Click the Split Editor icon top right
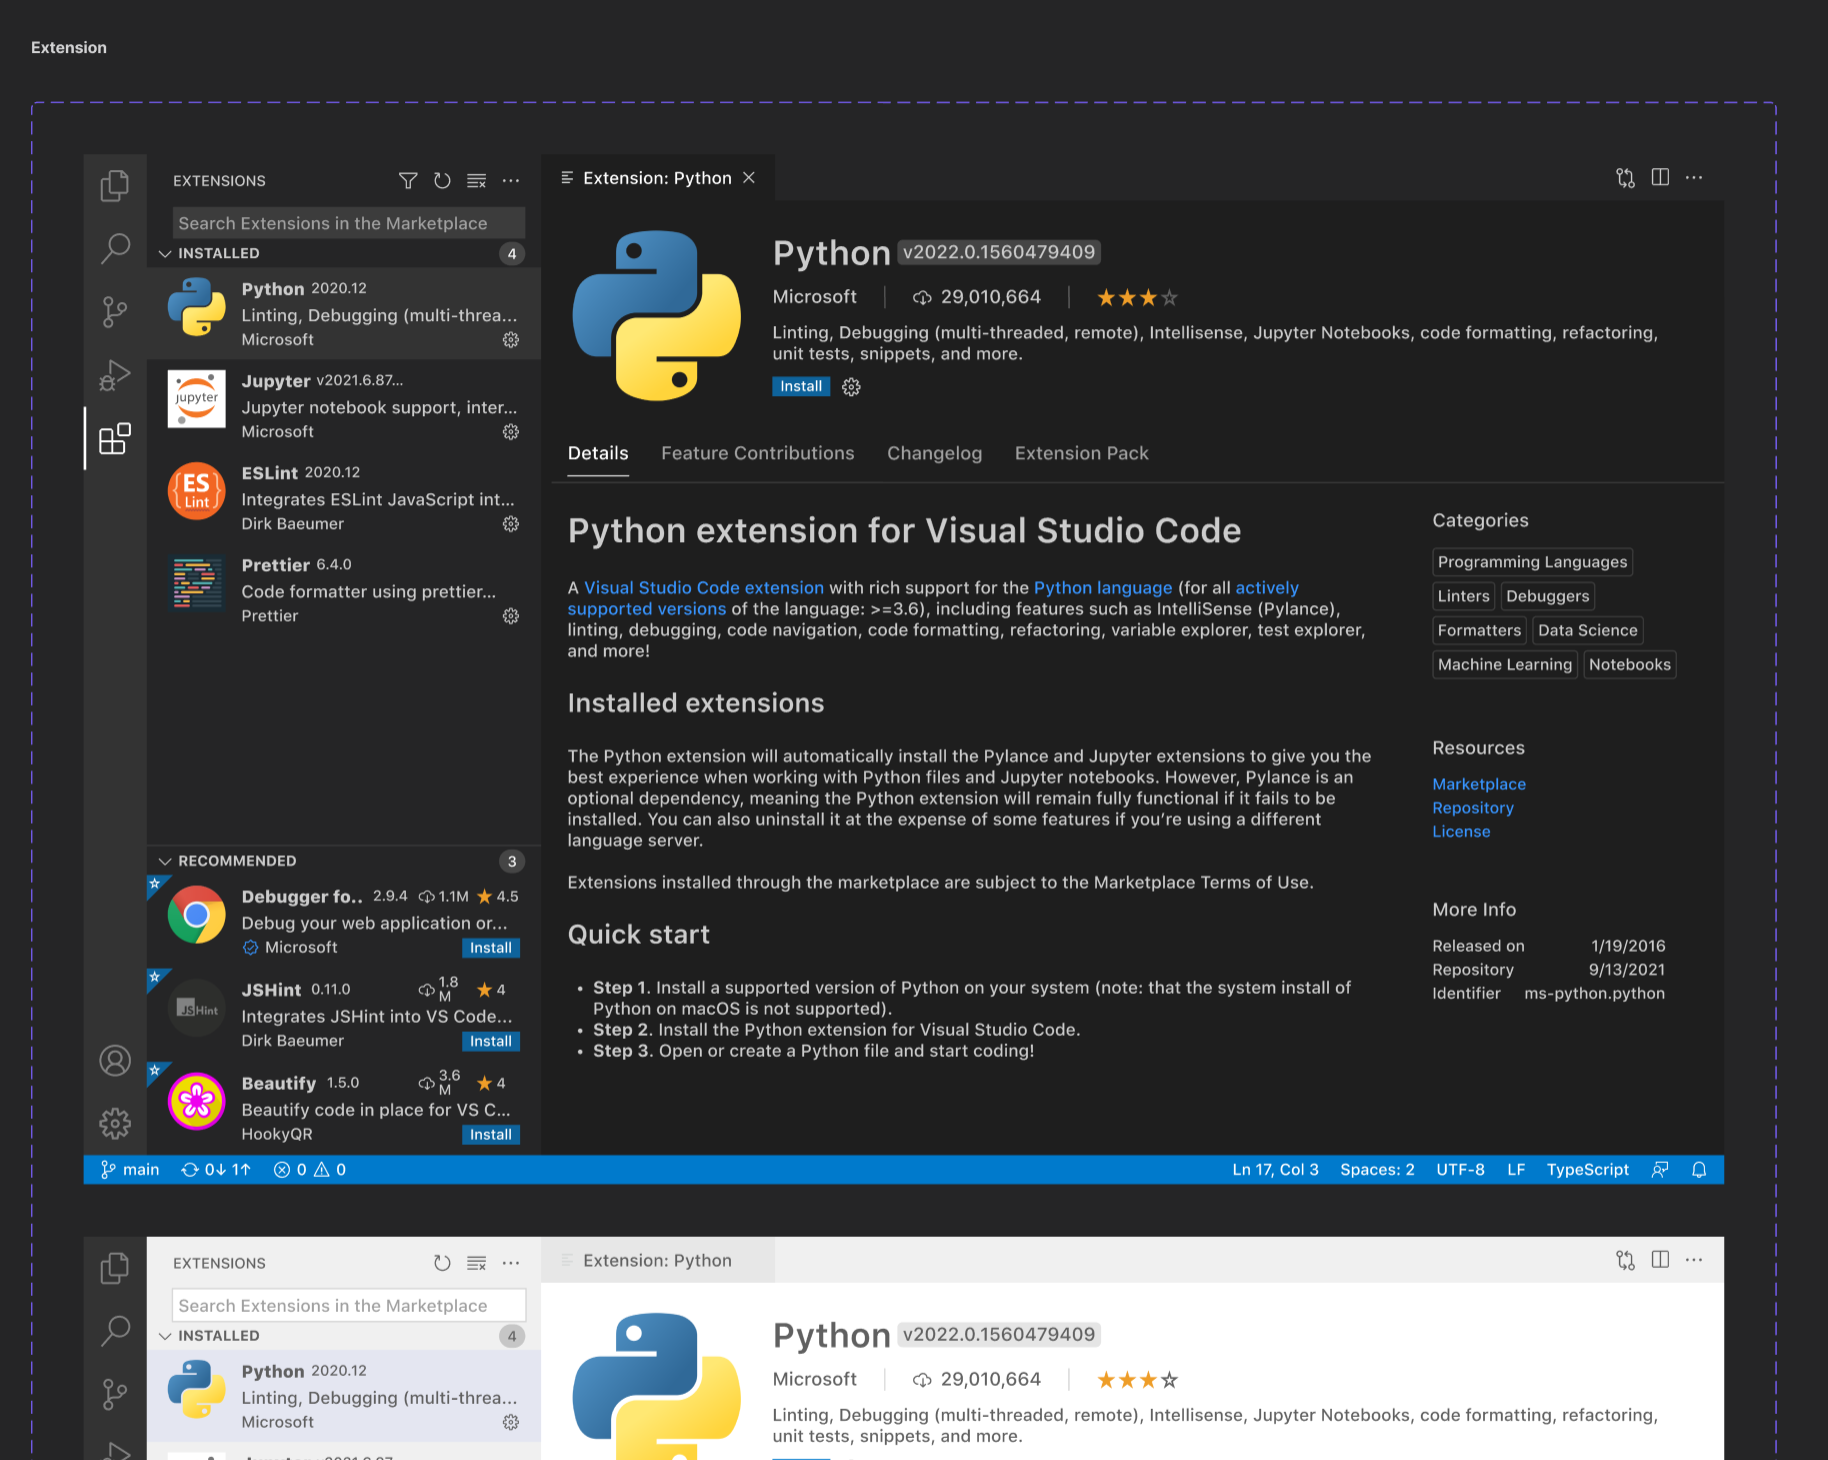 pos(1659,177)
